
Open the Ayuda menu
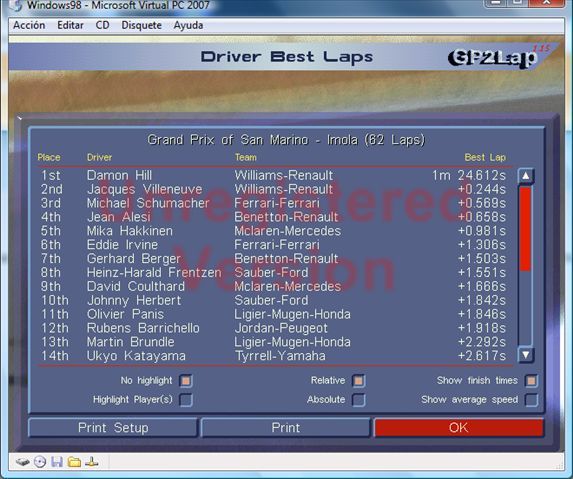pyautogui.click(x=189, y=25)
